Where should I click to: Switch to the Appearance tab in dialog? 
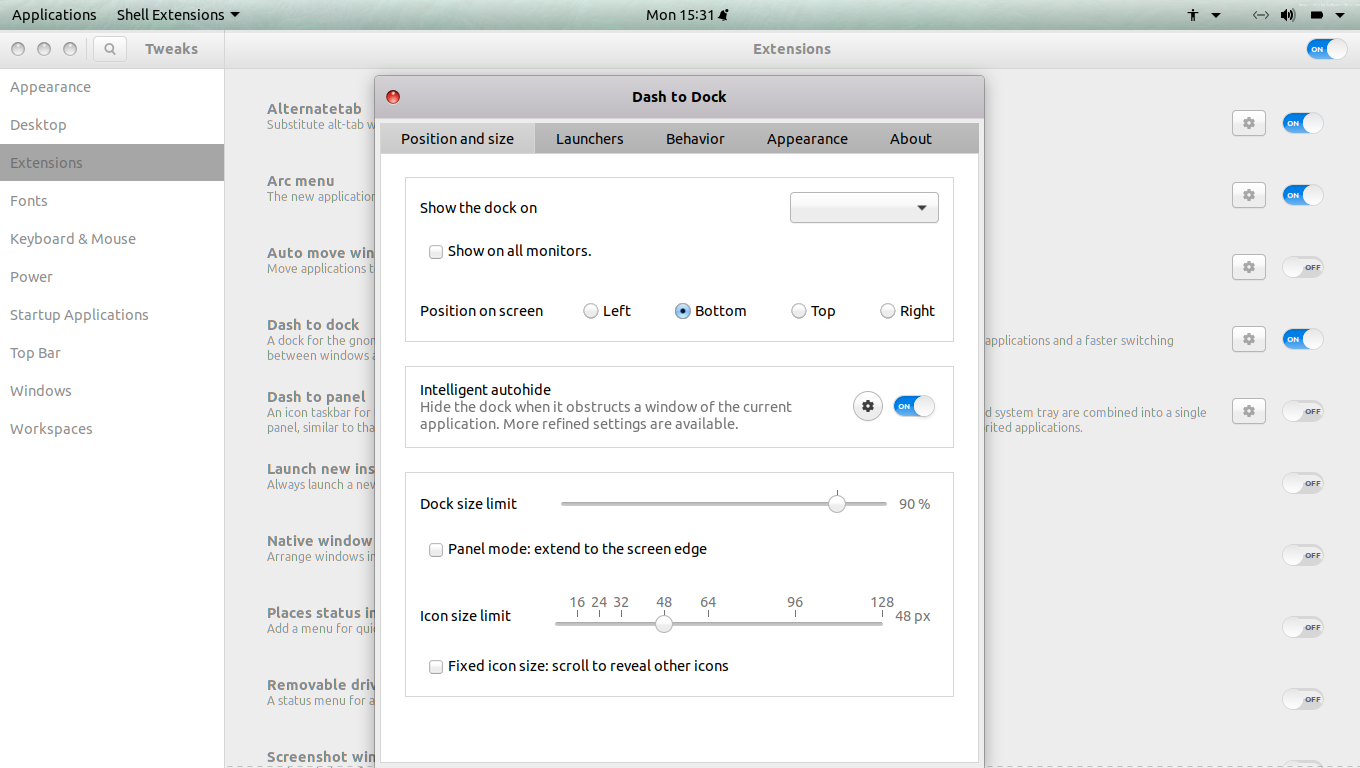pyautogui.click(x=807, y=139)
